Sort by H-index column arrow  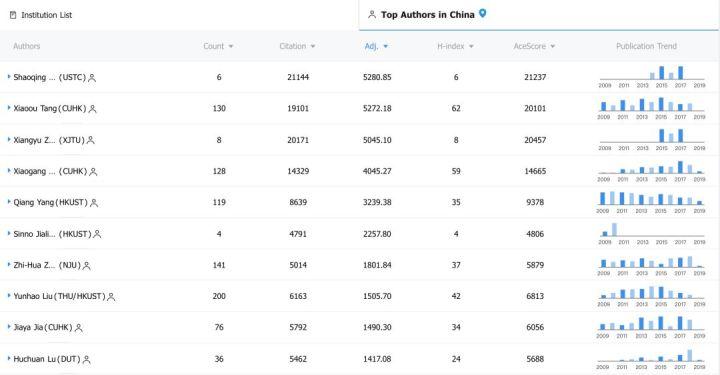click(471, 46)
